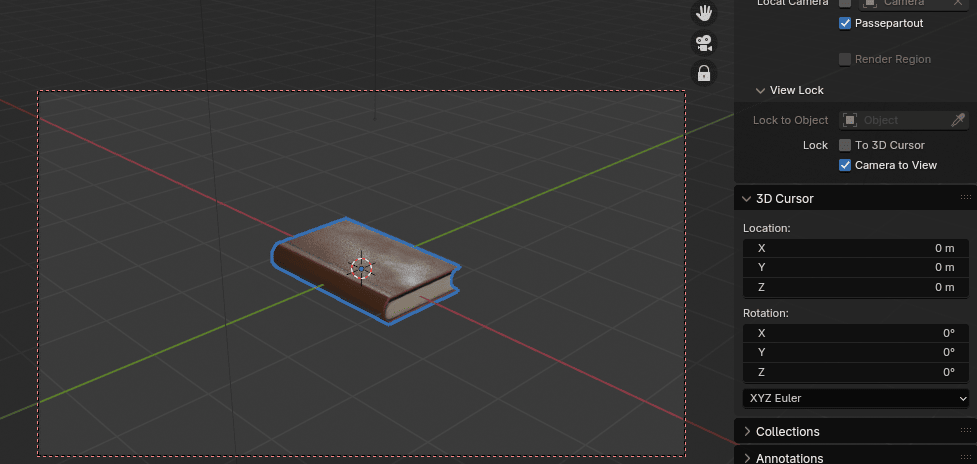Collapse the View Lock subpanel
Screen dimensions: 977x464
760,90
